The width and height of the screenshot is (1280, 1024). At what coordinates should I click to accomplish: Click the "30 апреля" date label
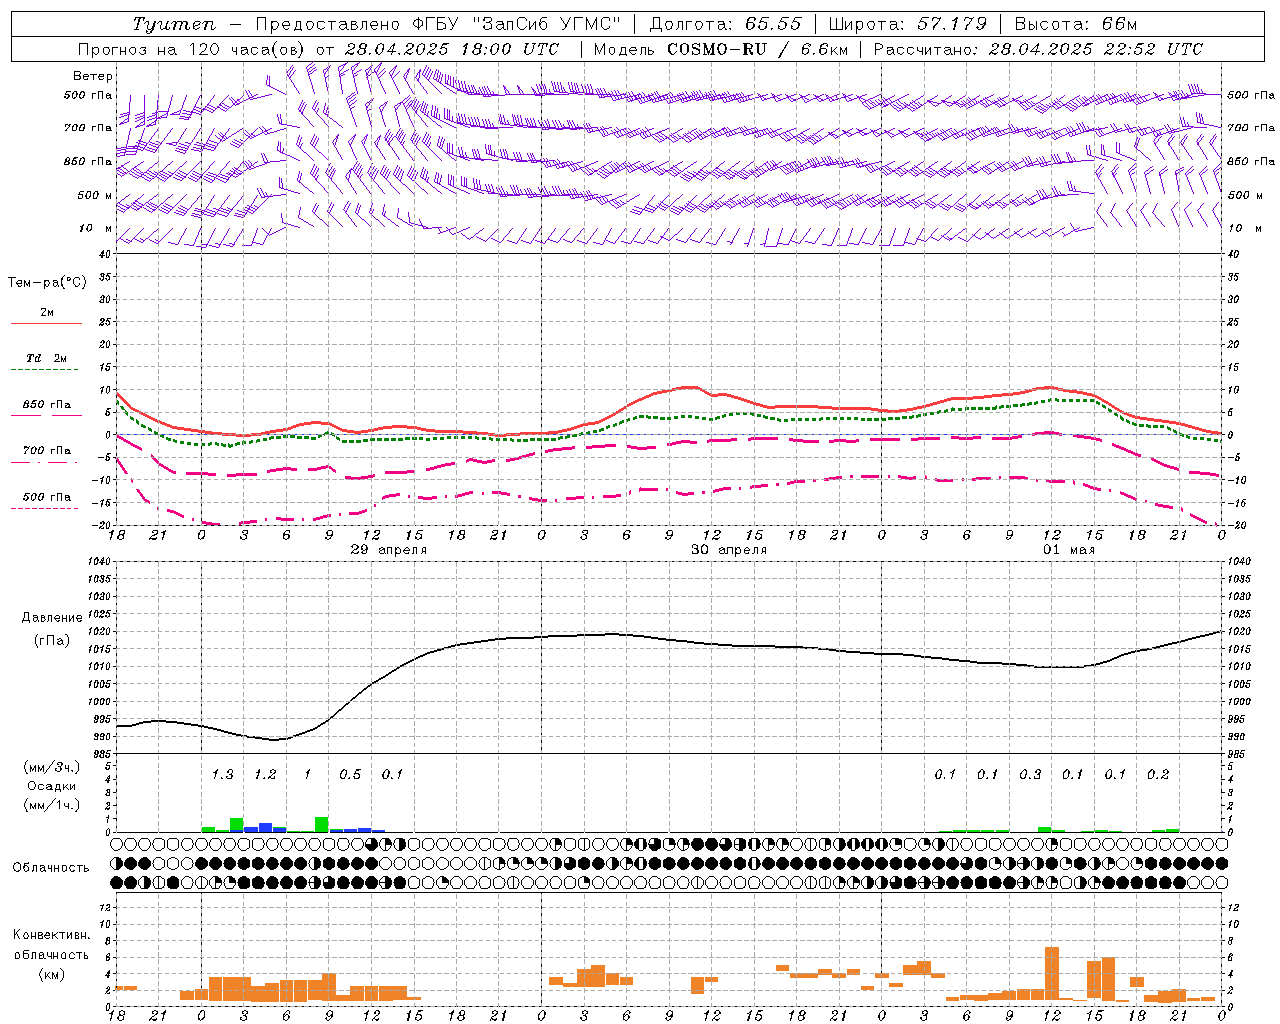coord(729,550)
